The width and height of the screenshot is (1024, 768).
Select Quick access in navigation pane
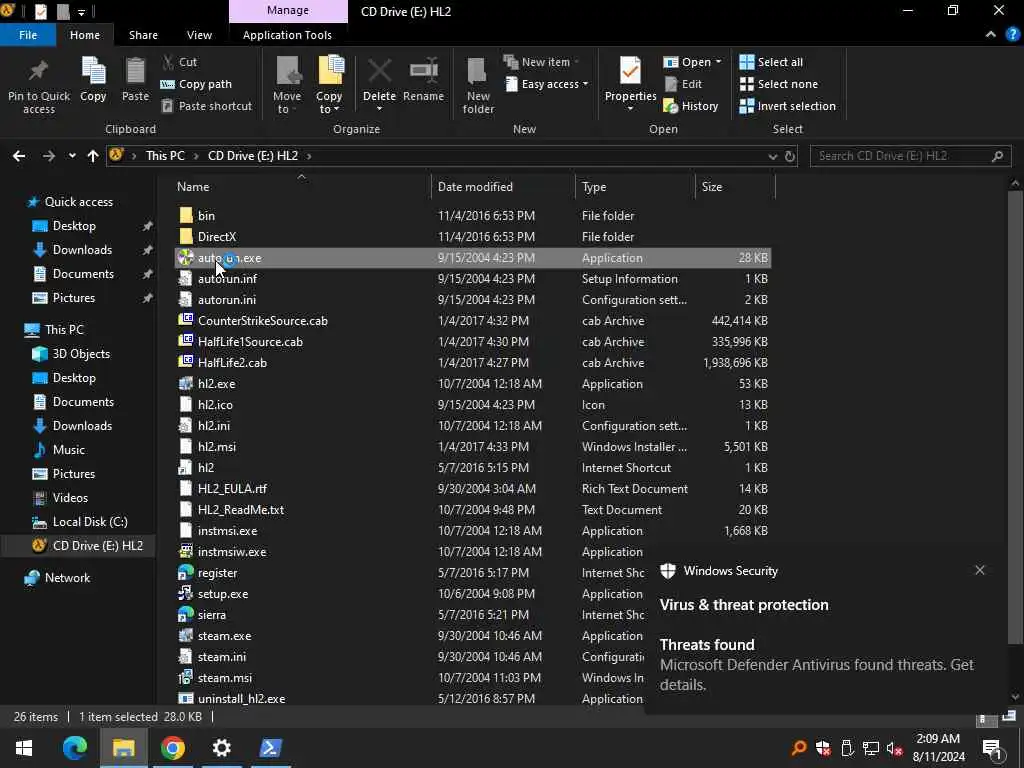point(78,202)
